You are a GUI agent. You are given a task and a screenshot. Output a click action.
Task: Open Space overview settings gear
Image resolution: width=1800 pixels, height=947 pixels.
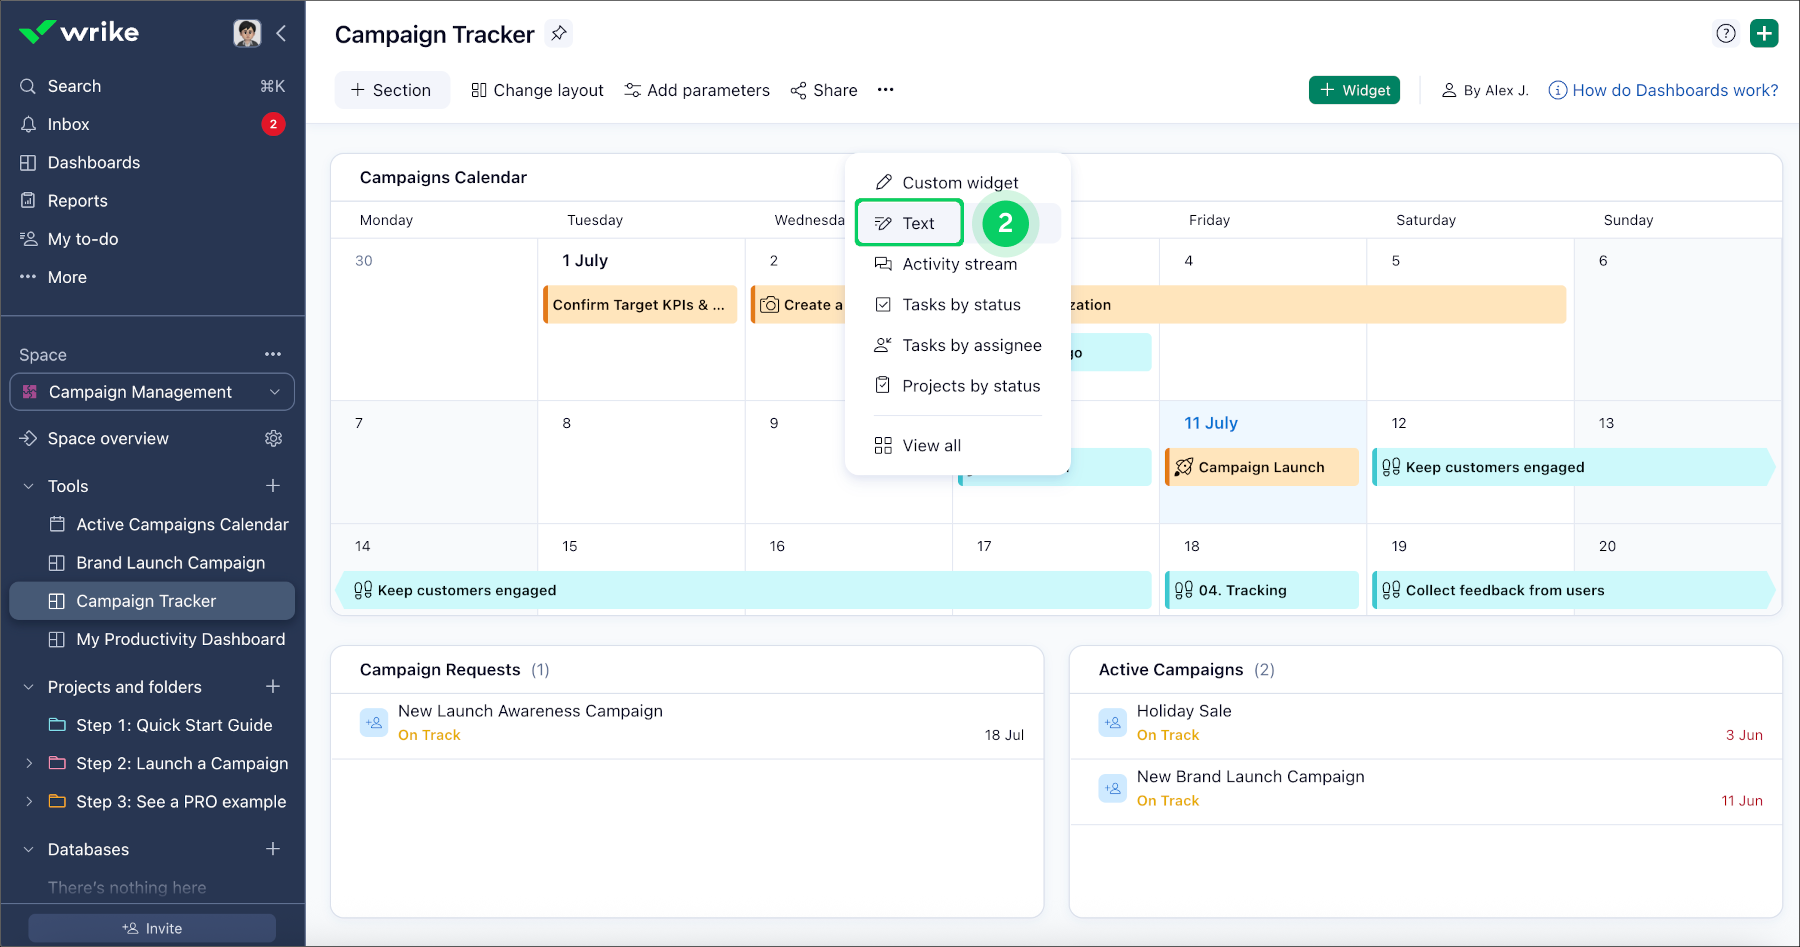tap(273, 438)
